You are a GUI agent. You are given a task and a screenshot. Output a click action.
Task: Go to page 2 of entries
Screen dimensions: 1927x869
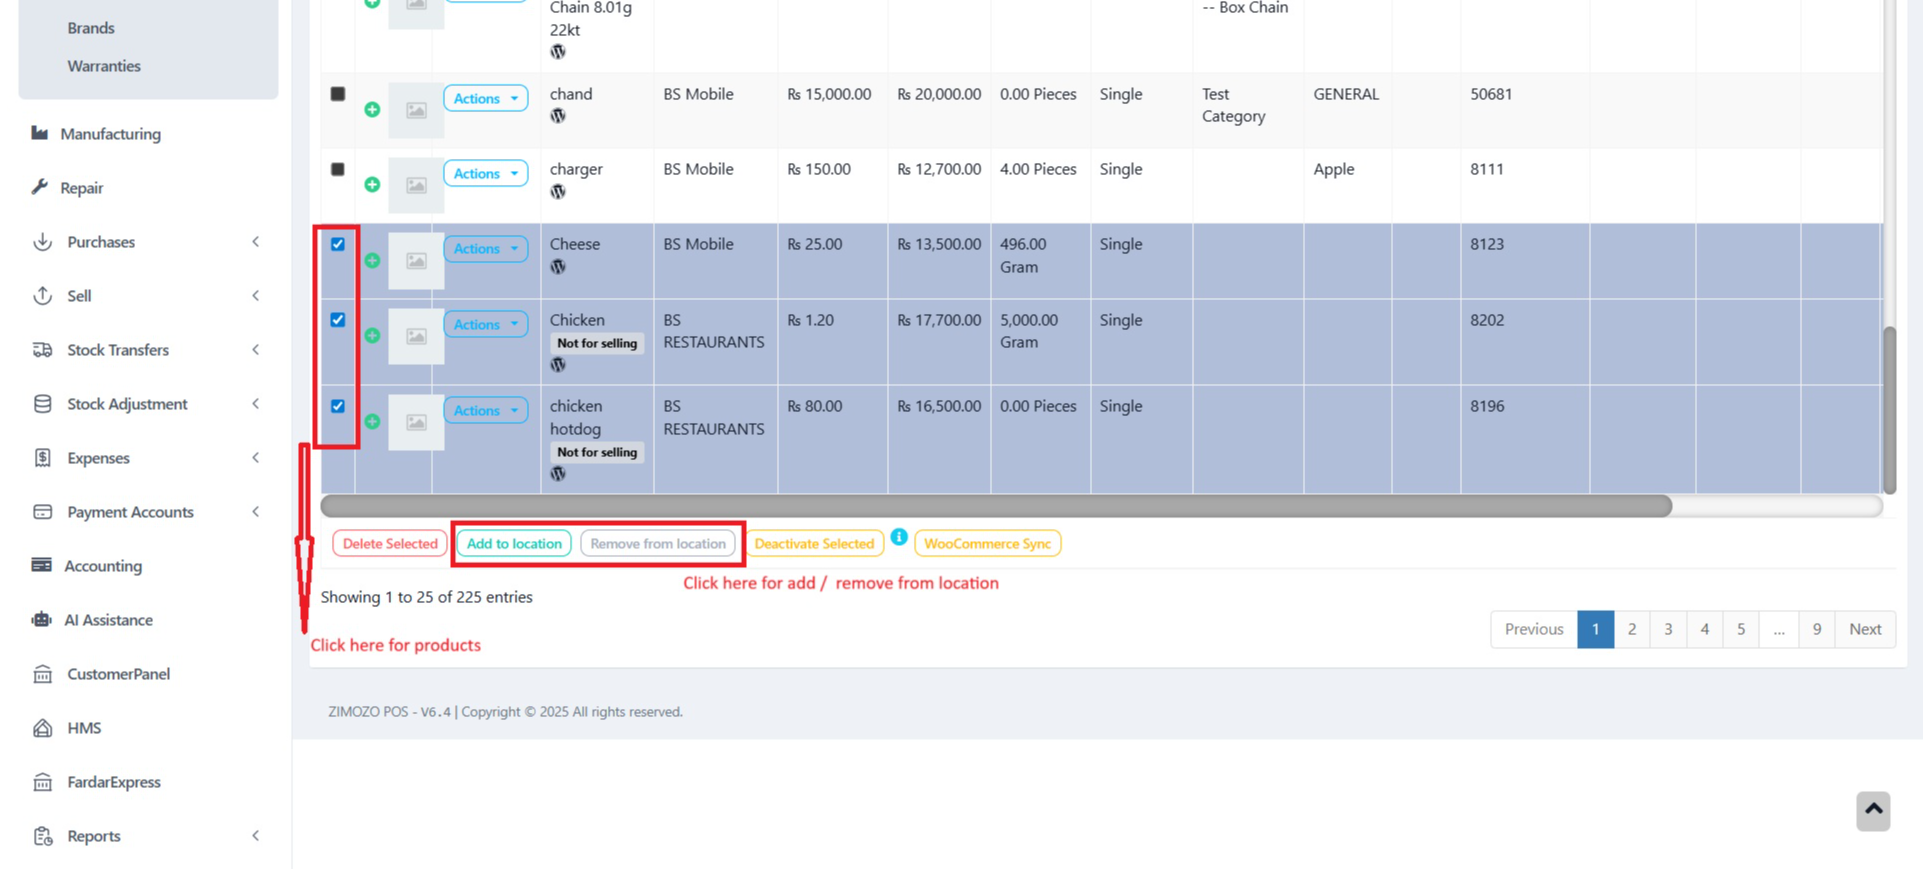(1631, 629)
